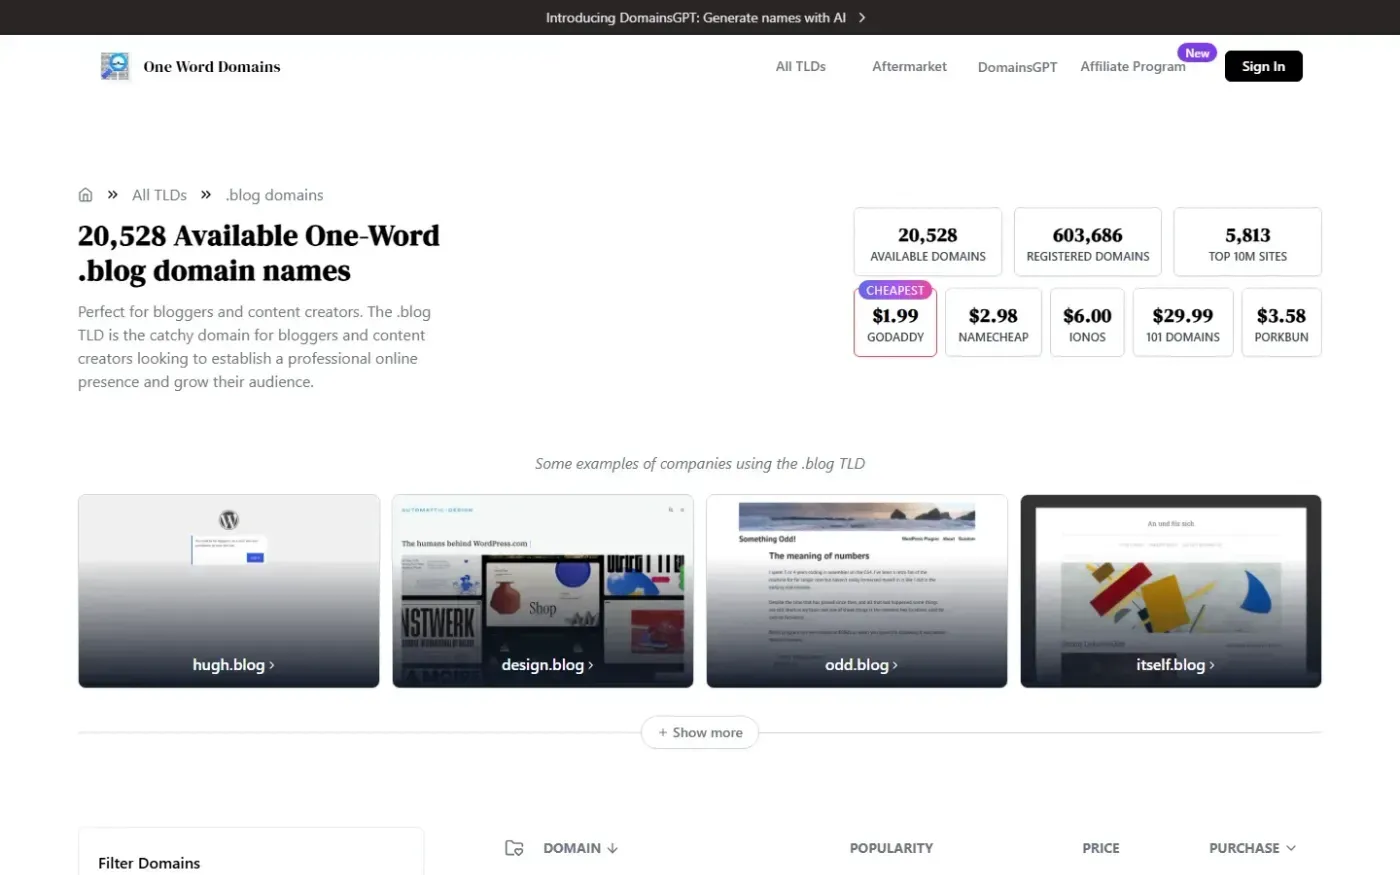Expand examples with Show more

pos(700,733)
